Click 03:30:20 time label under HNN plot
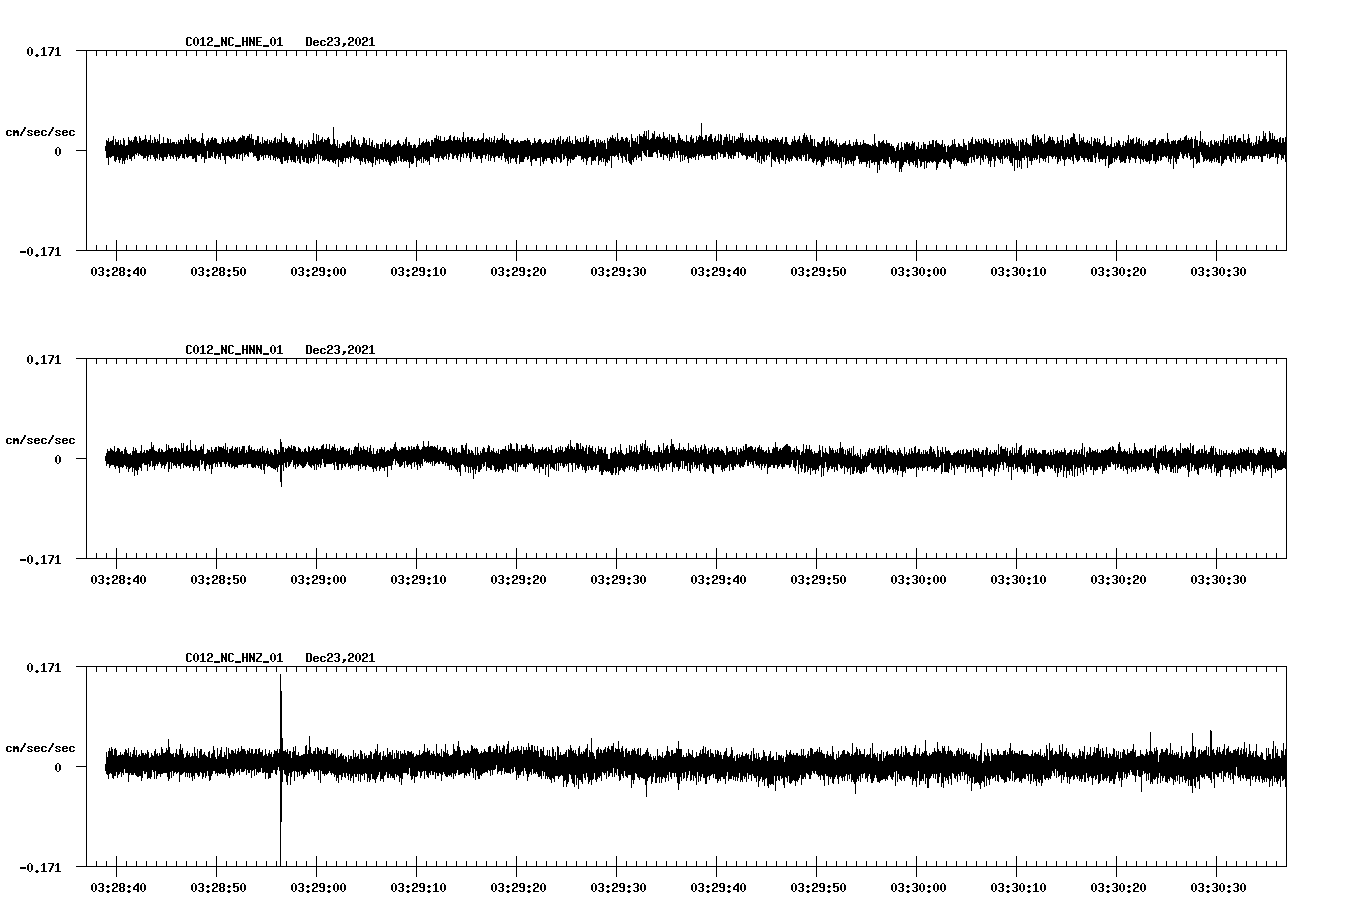This screenshot has width=1358, height=924. click(1118, 579)
